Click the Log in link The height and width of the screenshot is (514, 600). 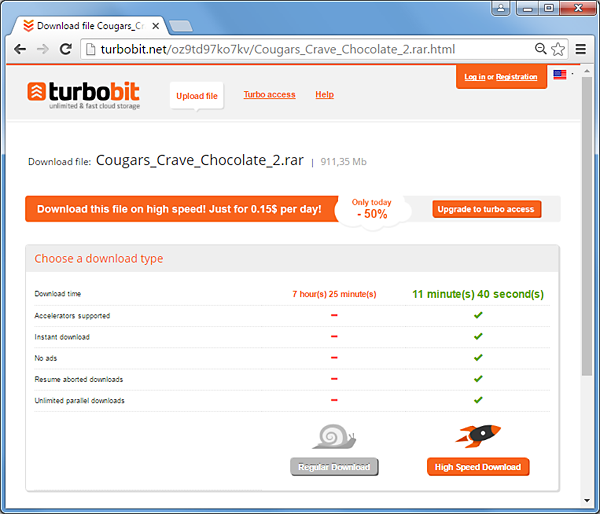point(474,77)
